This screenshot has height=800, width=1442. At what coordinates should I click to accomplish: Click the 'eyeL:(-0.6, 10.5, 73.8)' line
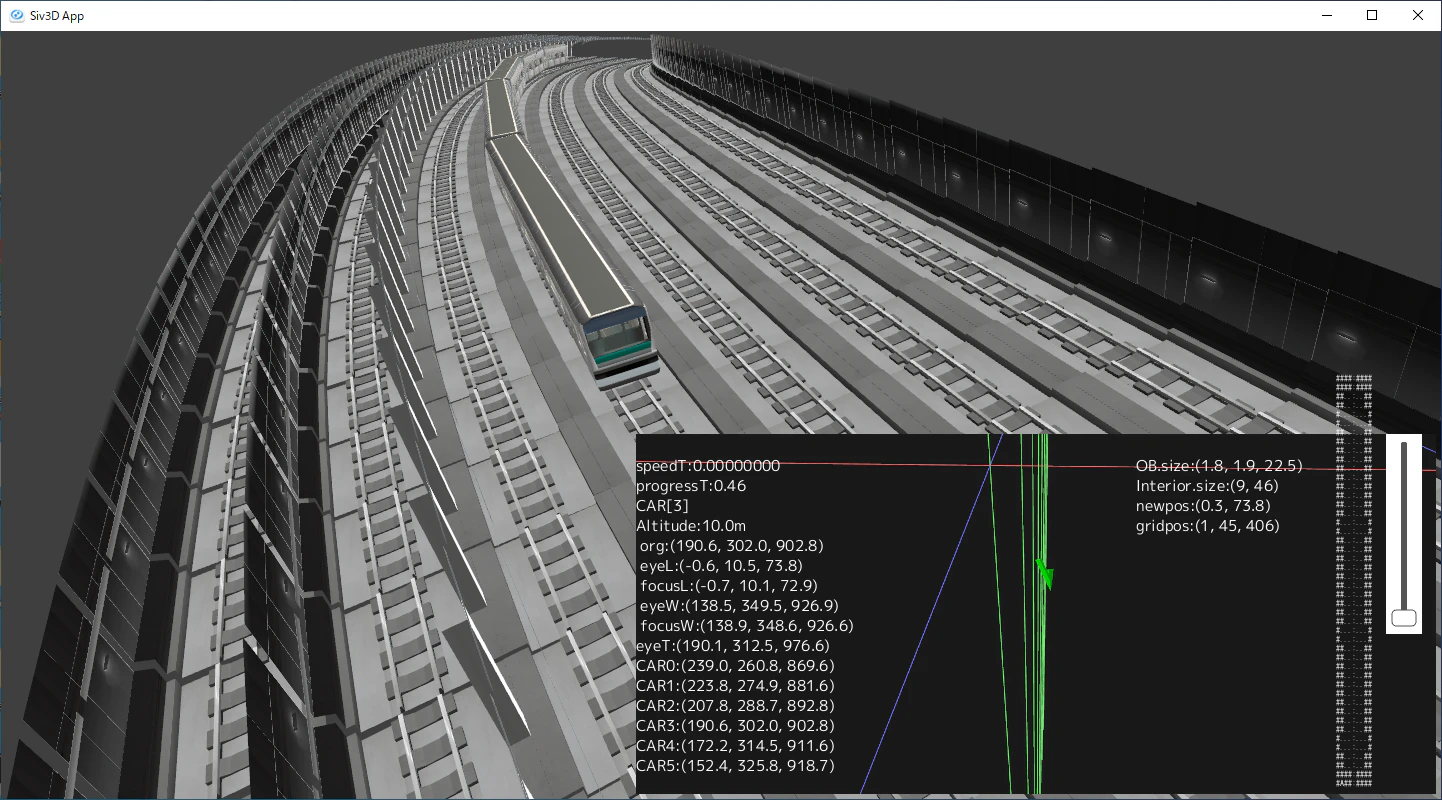721,566
